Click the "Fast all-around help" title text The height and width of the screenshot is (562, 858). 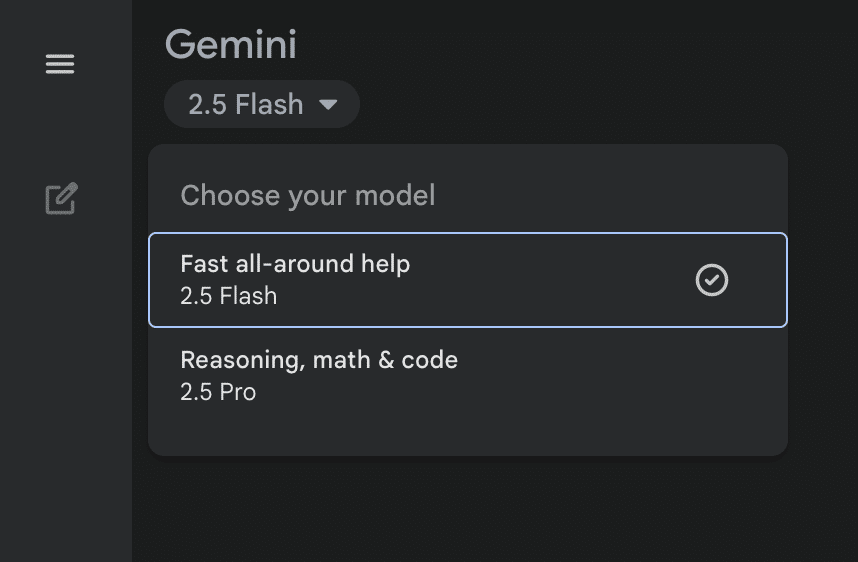click(295, 264)
